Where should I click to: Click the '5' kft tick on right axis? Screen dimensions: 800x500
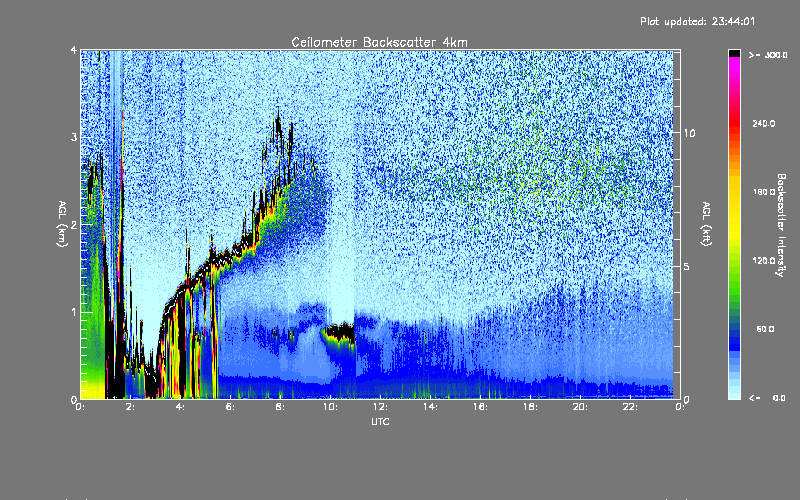[687, 266]
